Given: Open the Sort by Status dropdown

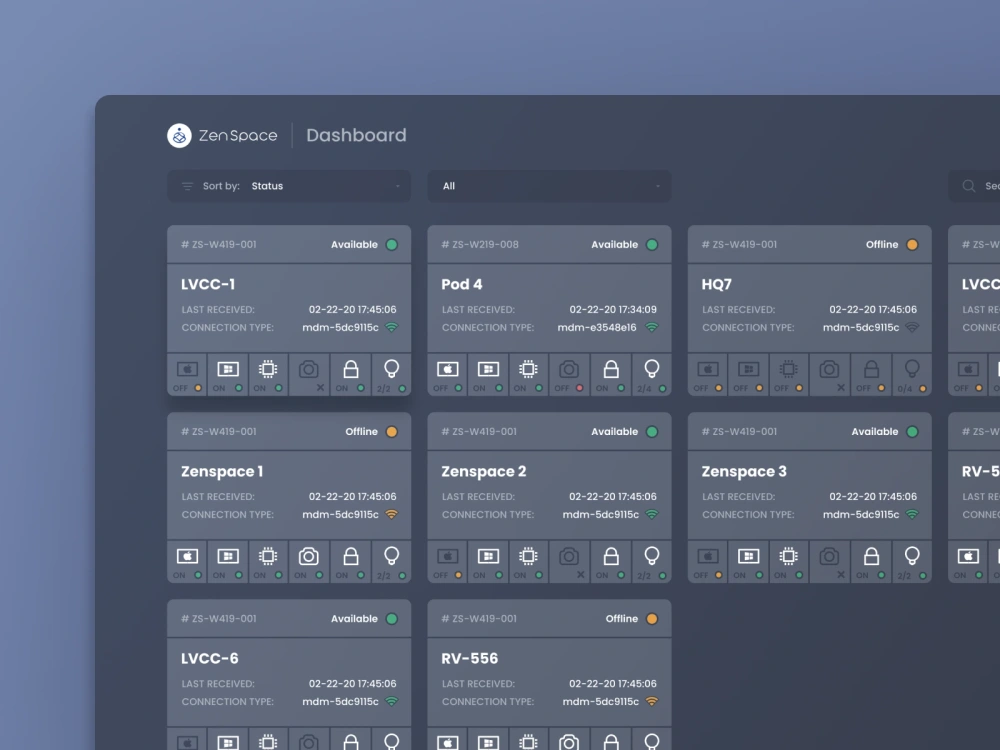Looking at the screenshot, I should pyautogui.click(x=288, y=186).
